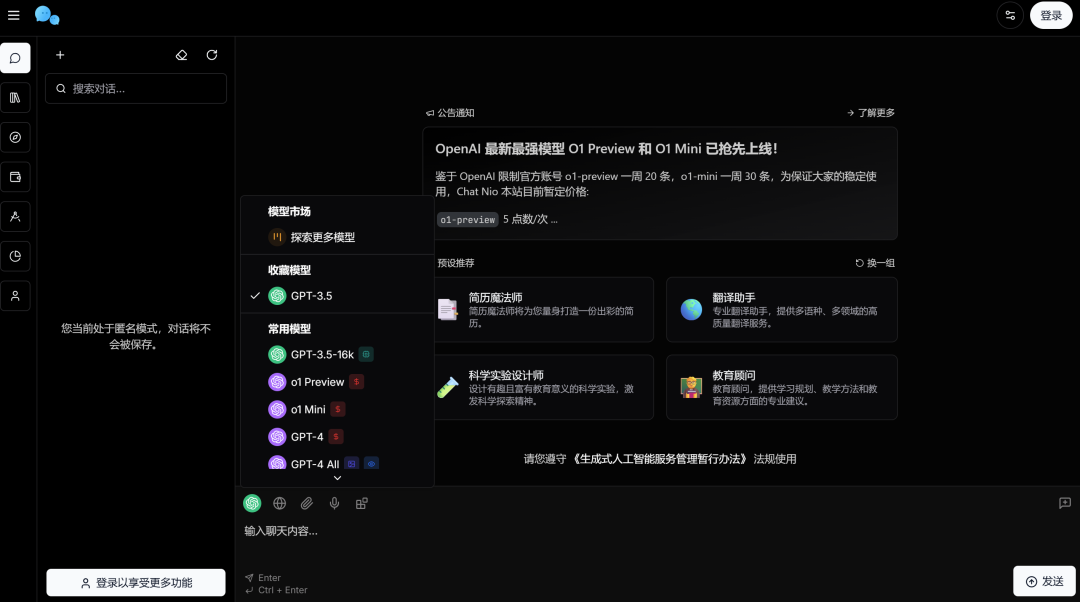The width and height of the screenshot is (1080, 602).
Task: Open plugins via the blocks icon
Action: pos(361,503)
